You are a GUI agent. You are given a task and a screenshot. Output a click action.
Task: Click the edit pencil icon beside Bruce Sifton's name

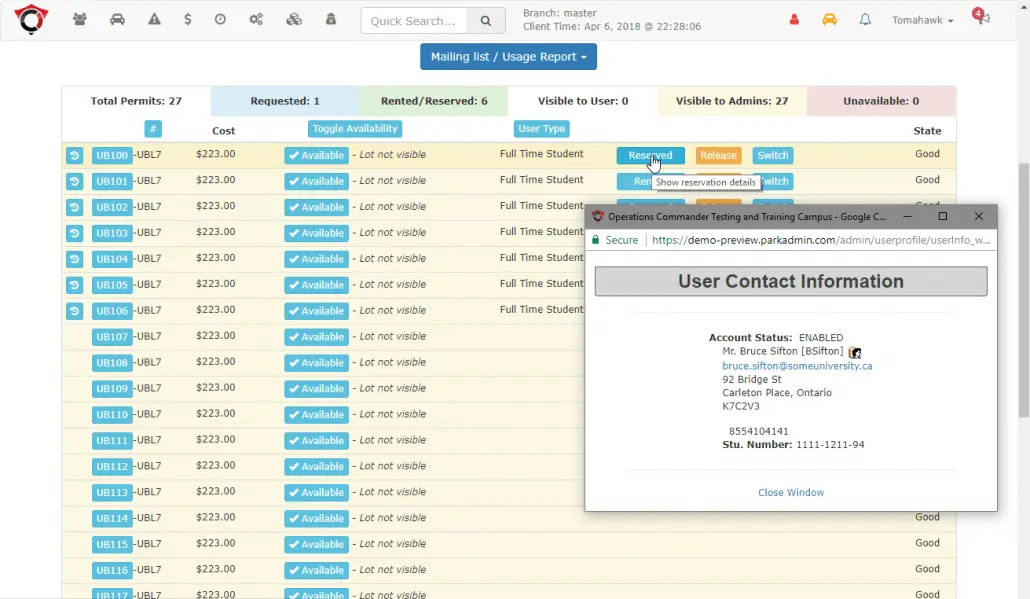coord(855,352)
